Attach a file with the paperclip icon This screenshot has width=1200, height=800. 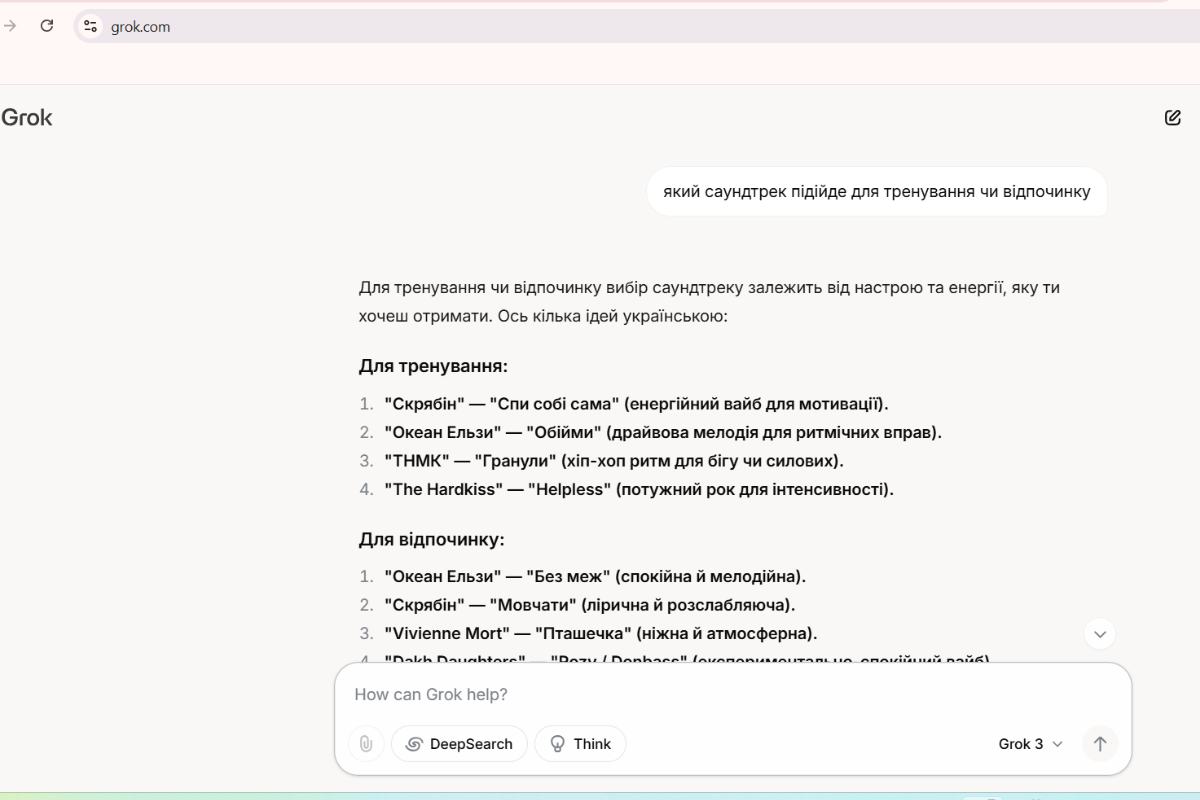(366, 744)
